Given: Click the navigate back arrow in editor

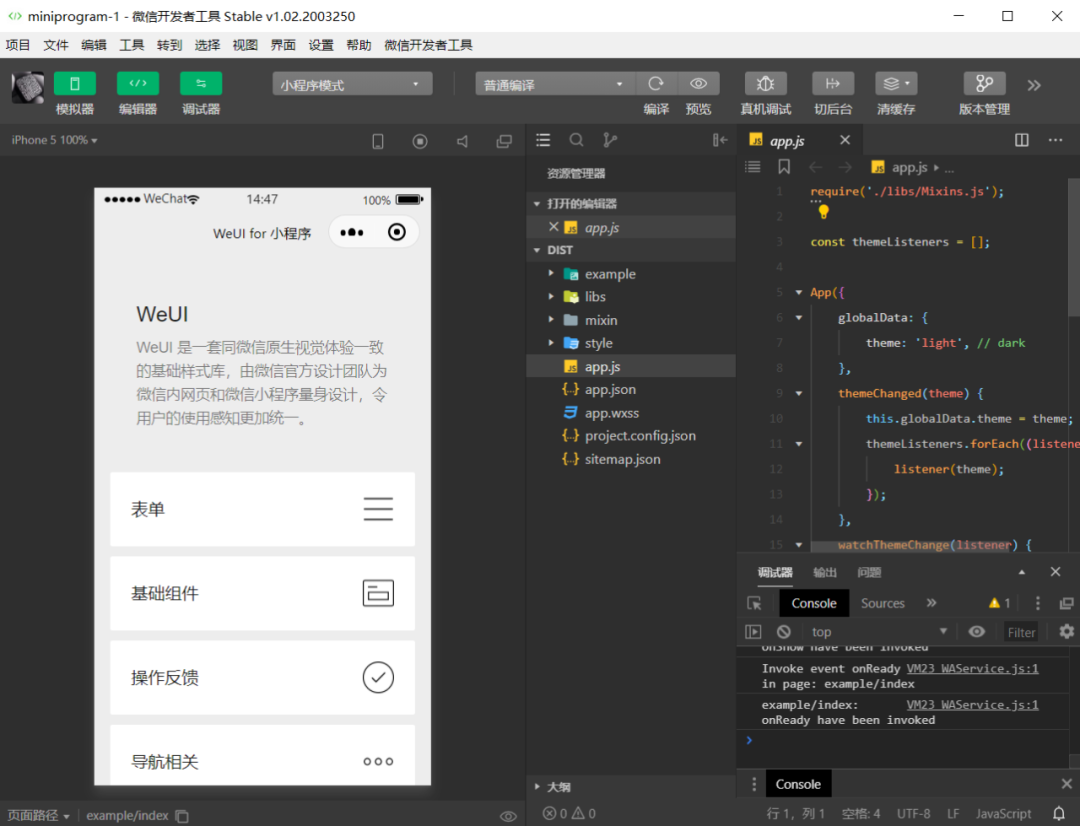Looking at the screenshot, I should 816,167.
